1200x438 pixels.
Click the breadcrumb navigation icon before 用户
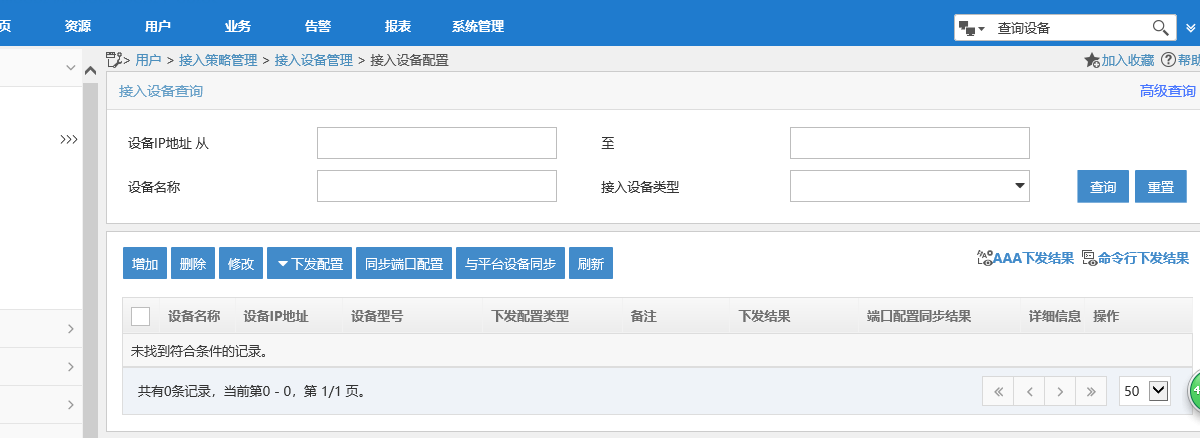click(x=114, y=60)
